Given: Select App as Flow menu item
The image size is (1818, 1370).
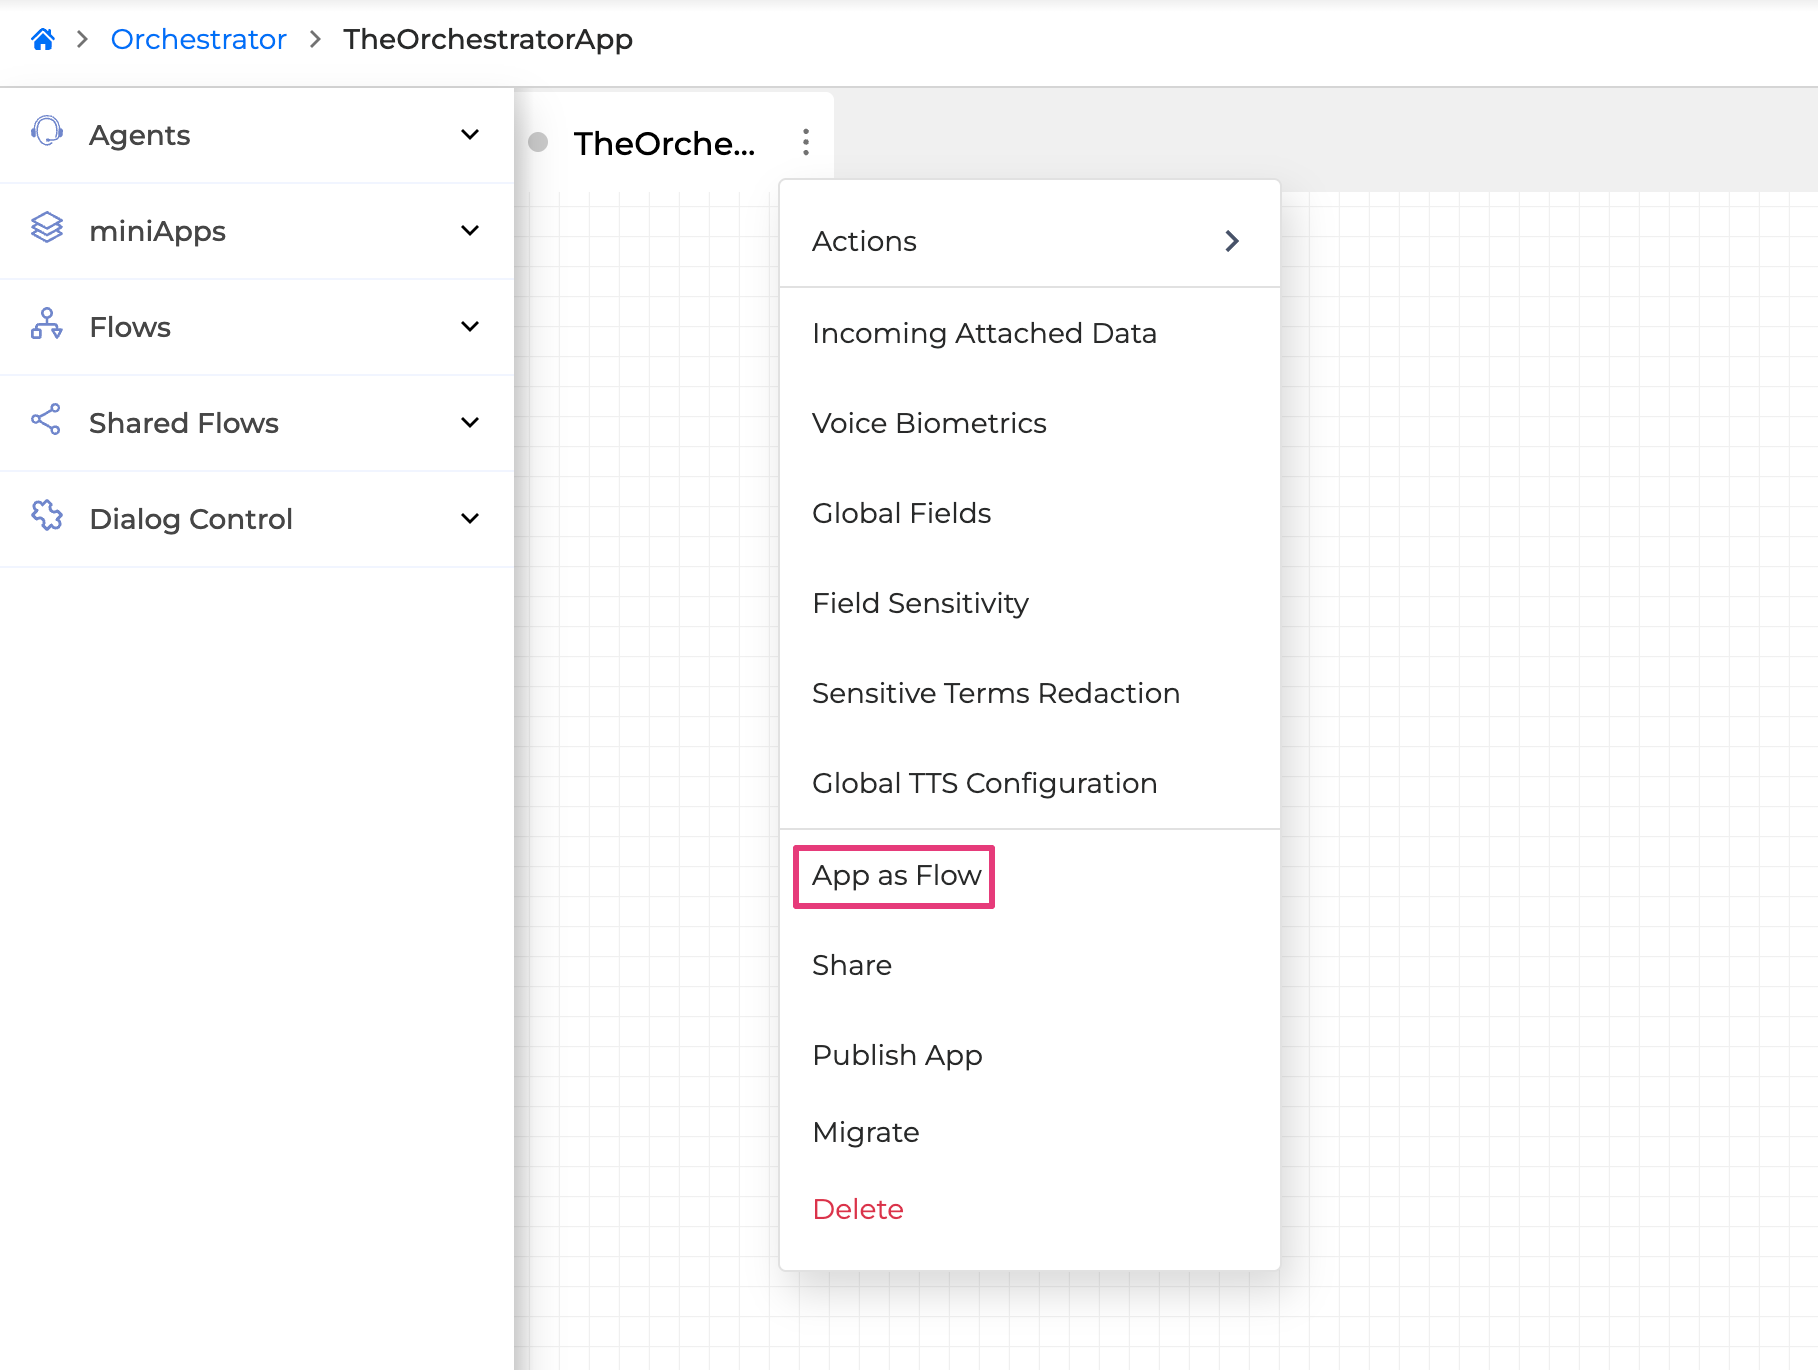Looking at the screenshot, I should [x=896, y=876].
